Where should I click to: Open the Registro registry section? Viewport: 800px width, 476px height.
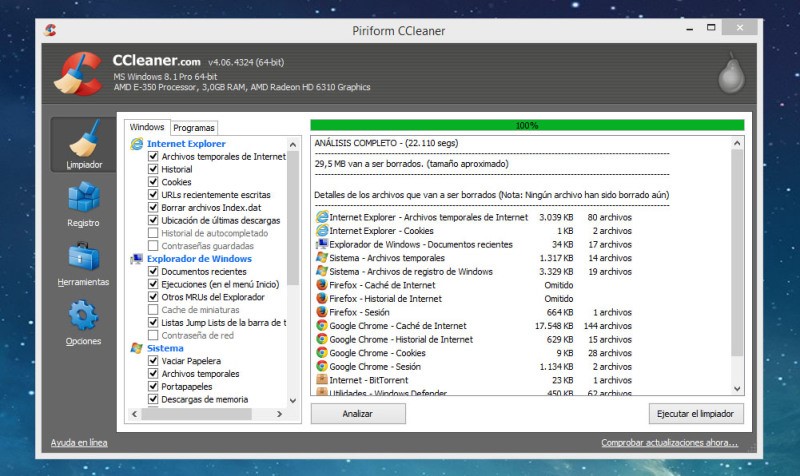click(x=83, y=204)
